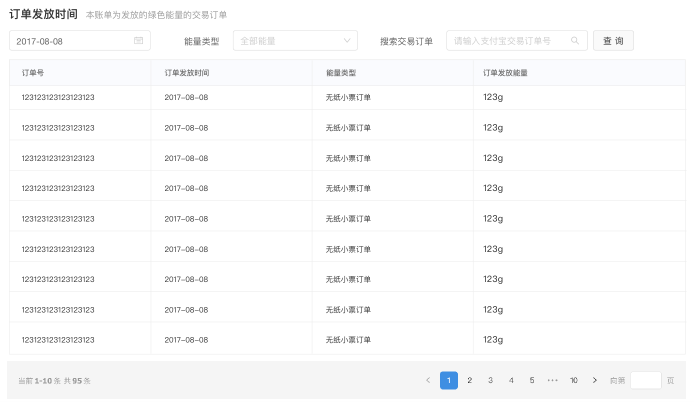Focus the 向第 页 page jump input
The height and width of the screenshot is (402, 694).
646,380
